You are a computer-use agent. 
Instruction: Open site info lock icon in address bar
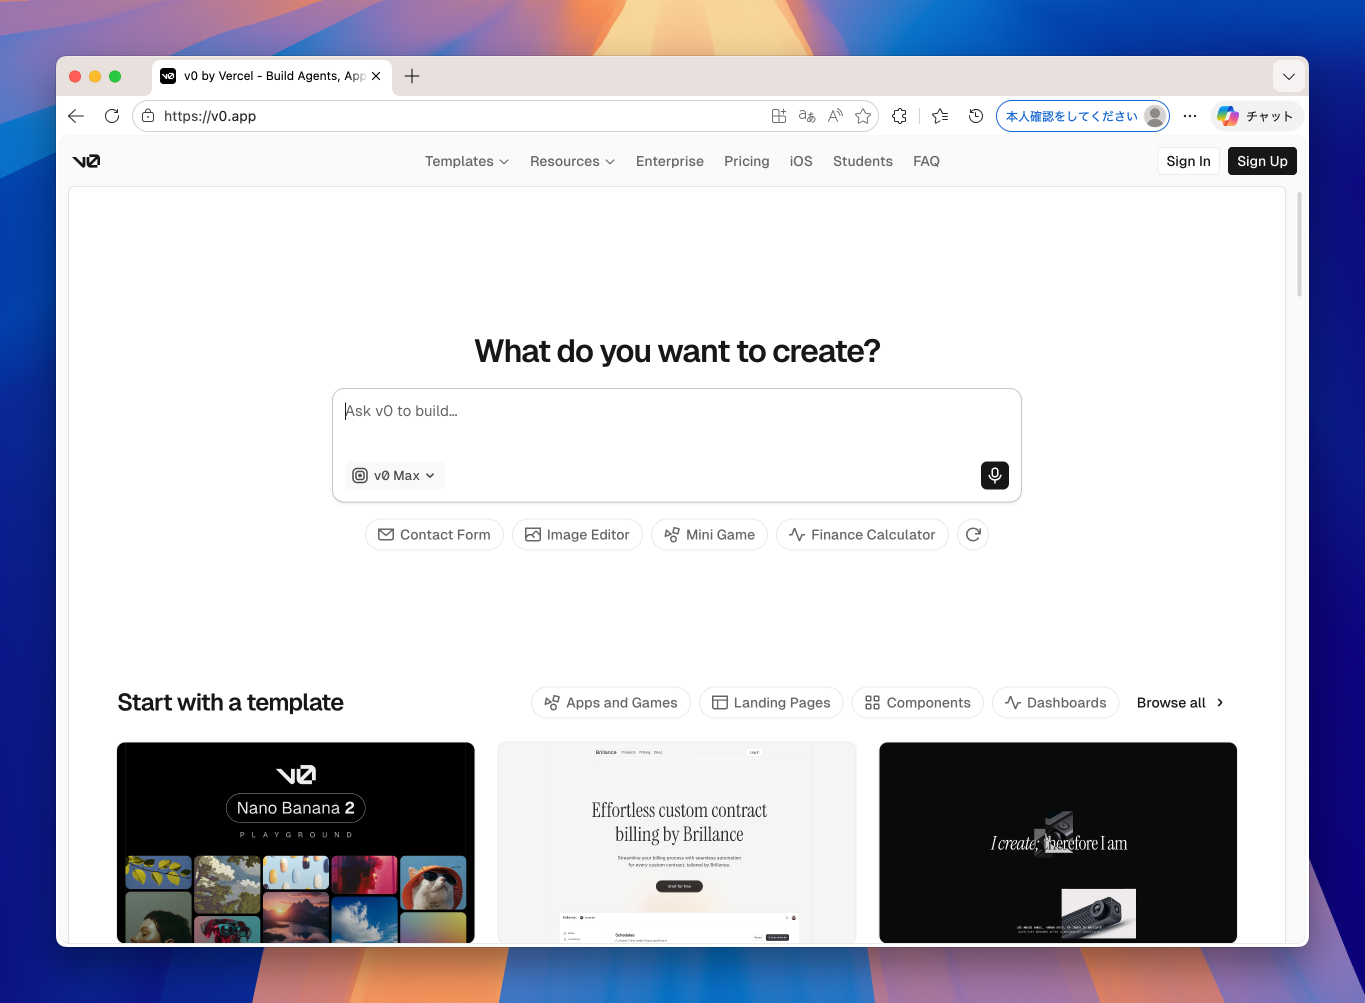(x=148, y=116)
